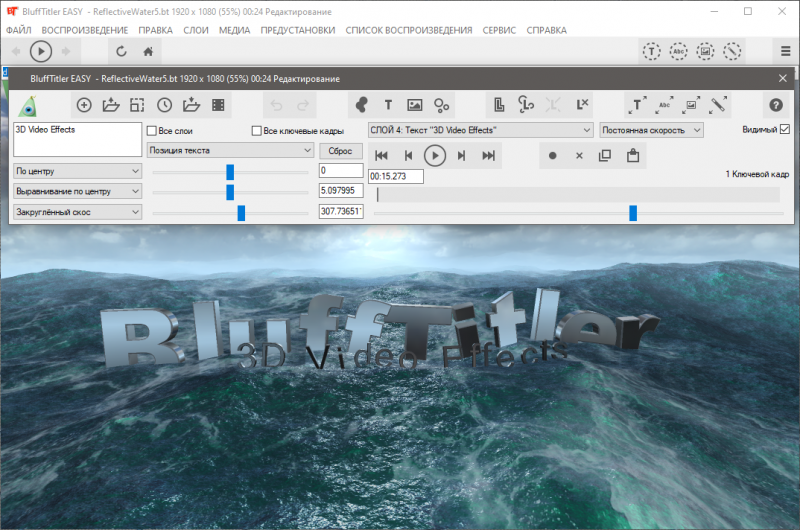Paste keyframe with clipboard icon
Viewport: 800px width, 530px height.
click(632, 155)
